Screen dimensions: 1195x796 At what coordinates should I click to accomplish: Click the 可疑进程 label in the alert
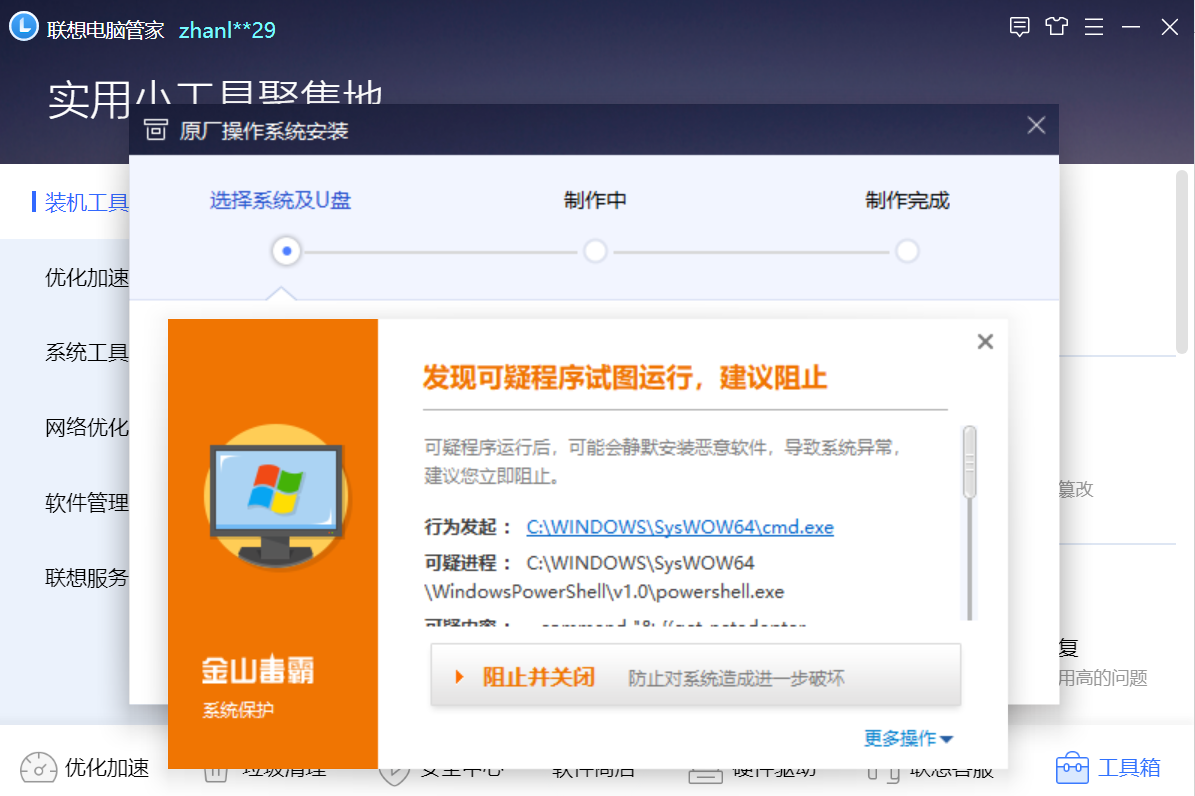point(467,563)
